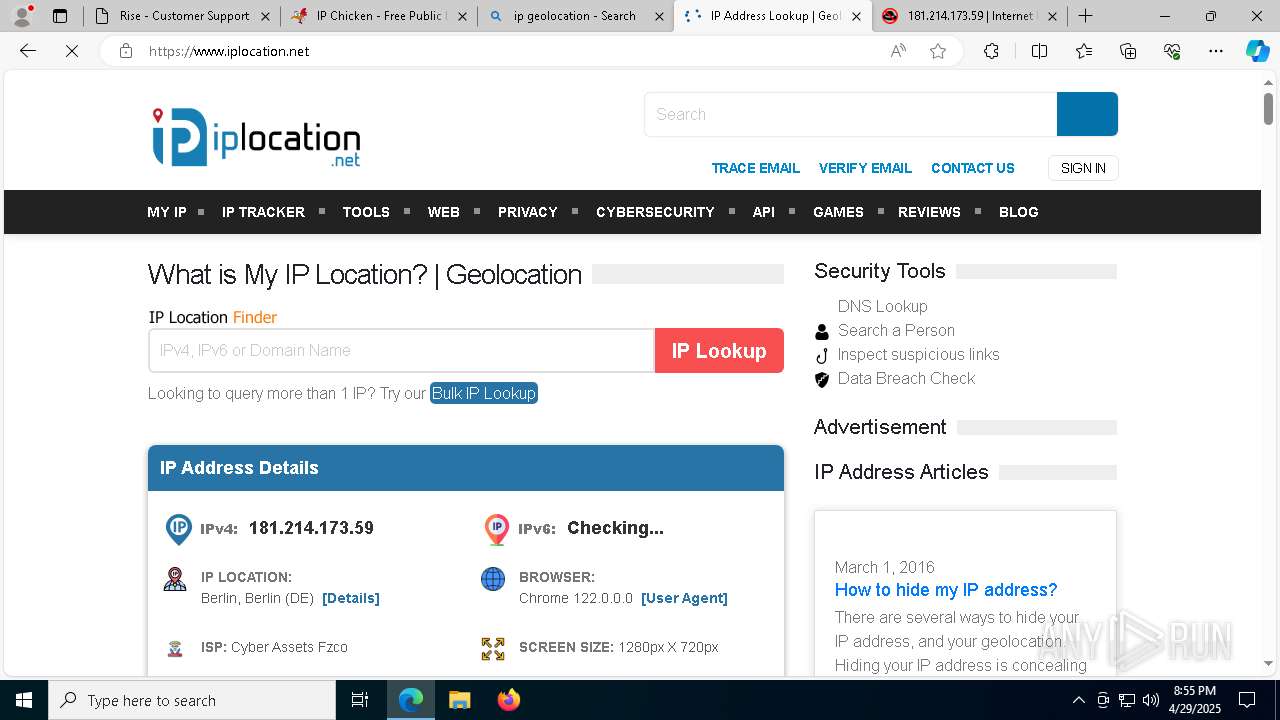Screen dimensions: 1280x720
Task: Open a new browser tab
Action: pos(1086,16)
